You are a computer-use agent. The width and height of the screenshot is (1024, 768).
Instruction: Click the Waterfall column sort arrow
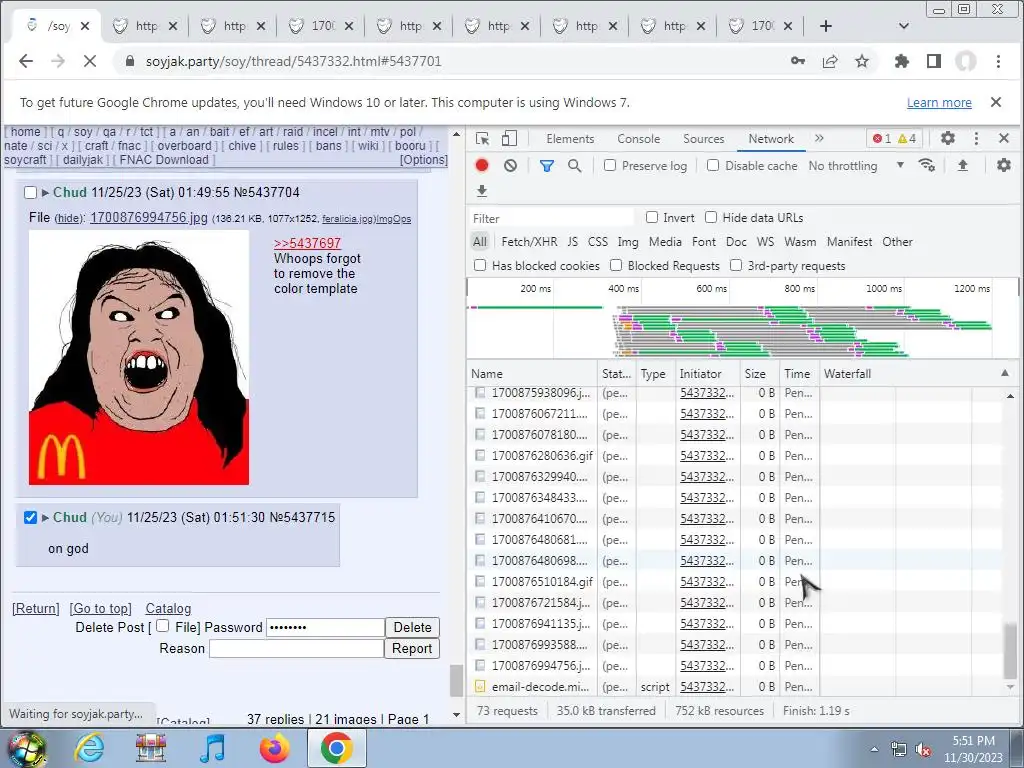[x=1004, y=373]
